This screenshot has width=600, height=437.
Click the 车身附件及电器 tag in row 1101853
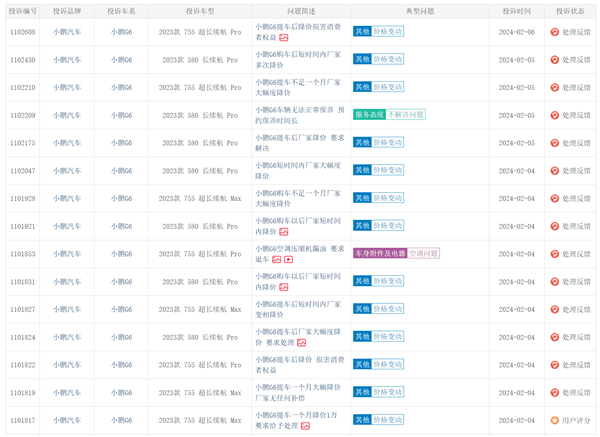pyautogui.click(x=380, y=254)
